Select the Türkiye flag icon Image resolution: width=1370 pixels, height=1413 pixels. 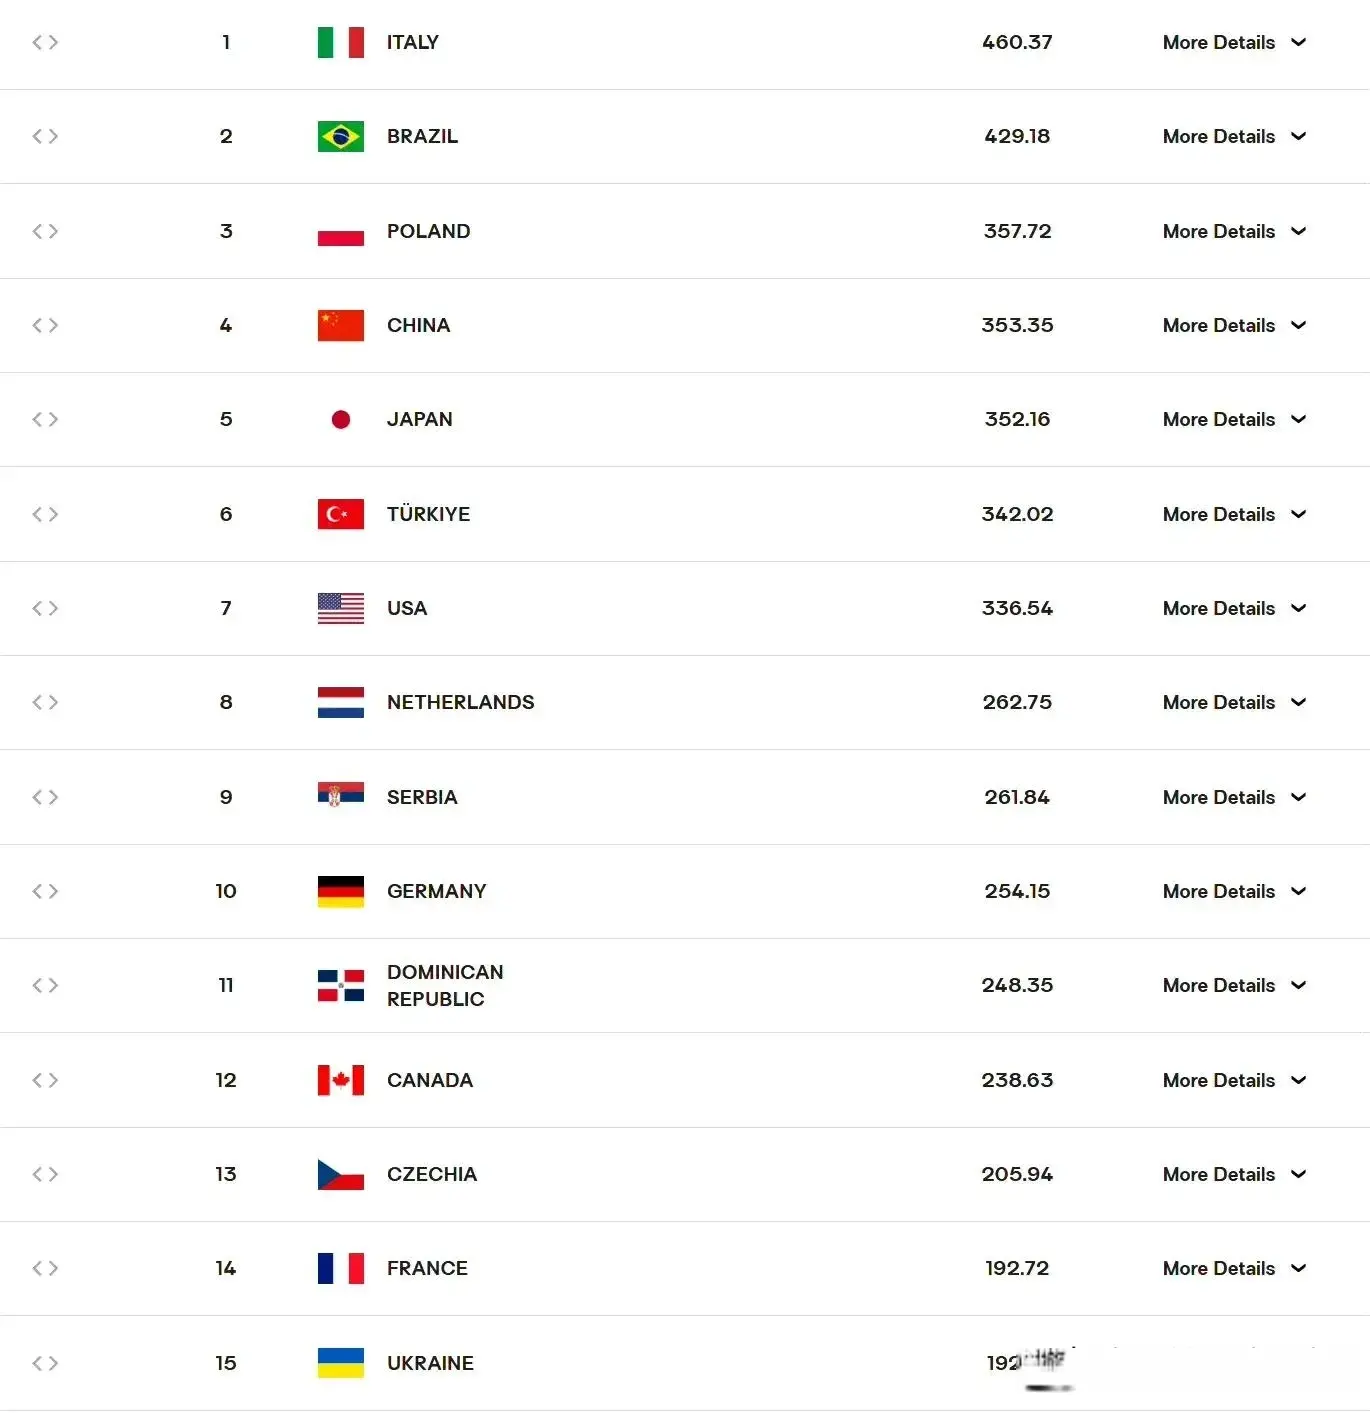point(341,514)
